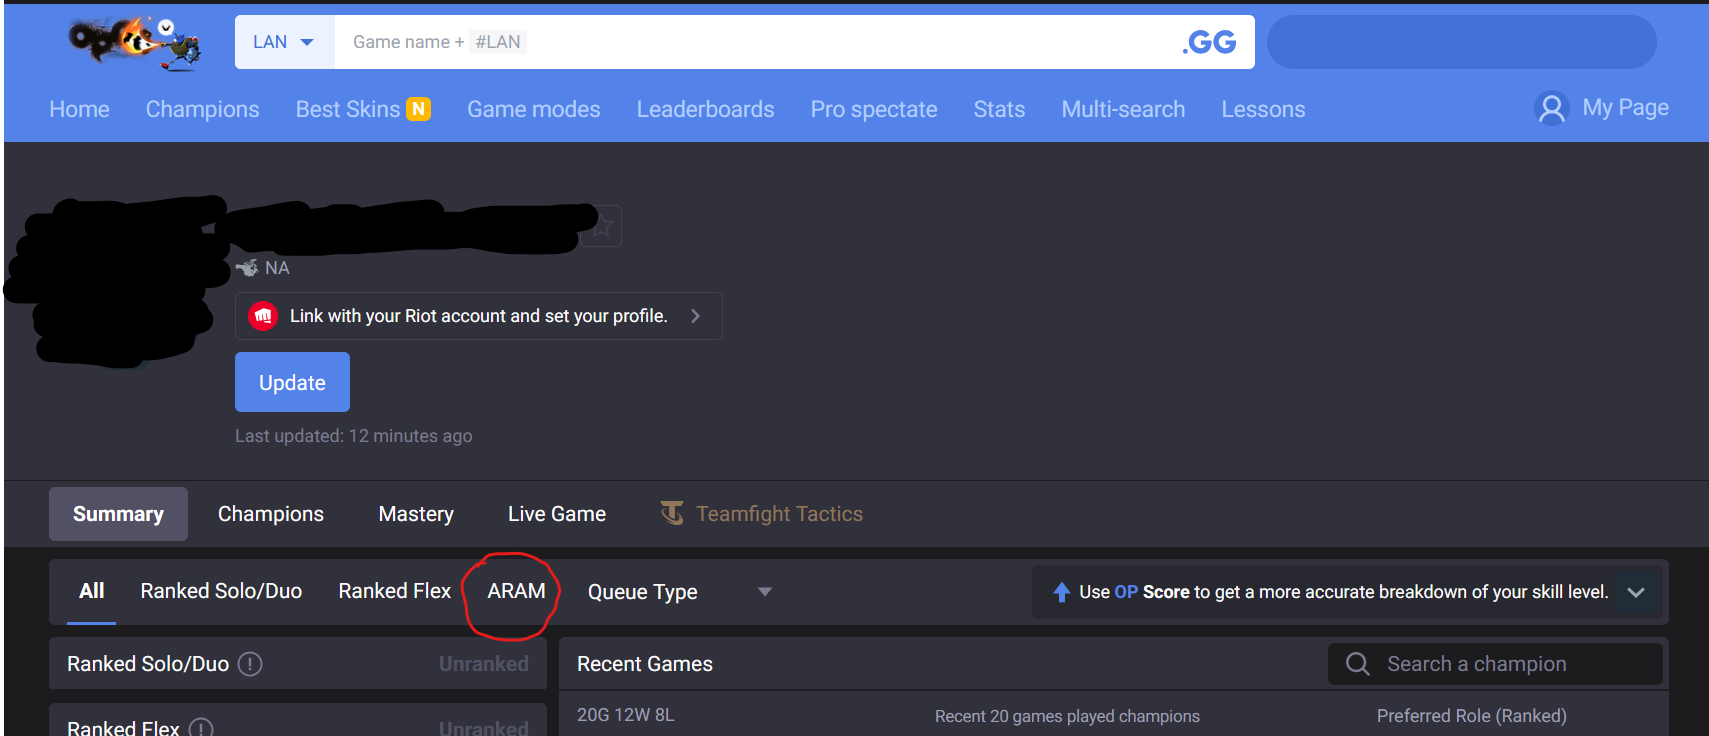Go to Home in the navigation bar
Image resolution: width=1709 pixels, height=736 pixels.
[x=80, y=109]
